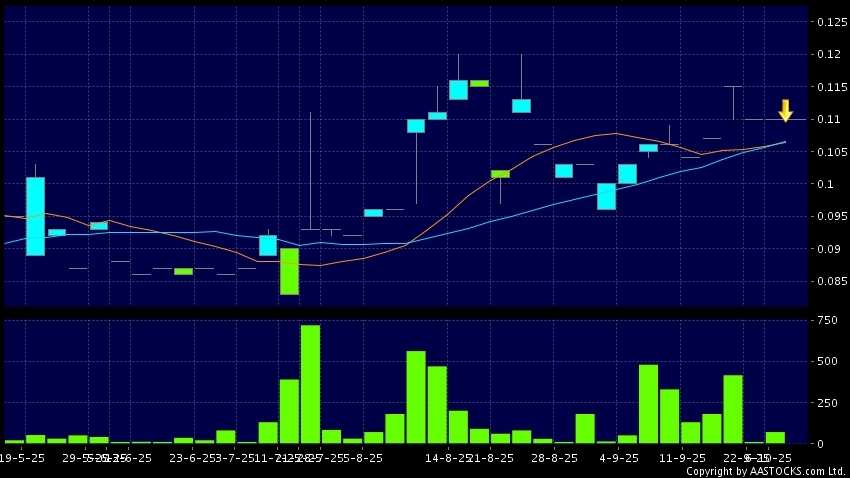The width and height of the screenshot is (850, 478).
Task: Click the 0.11 price axis label
Action: point(824,119)
